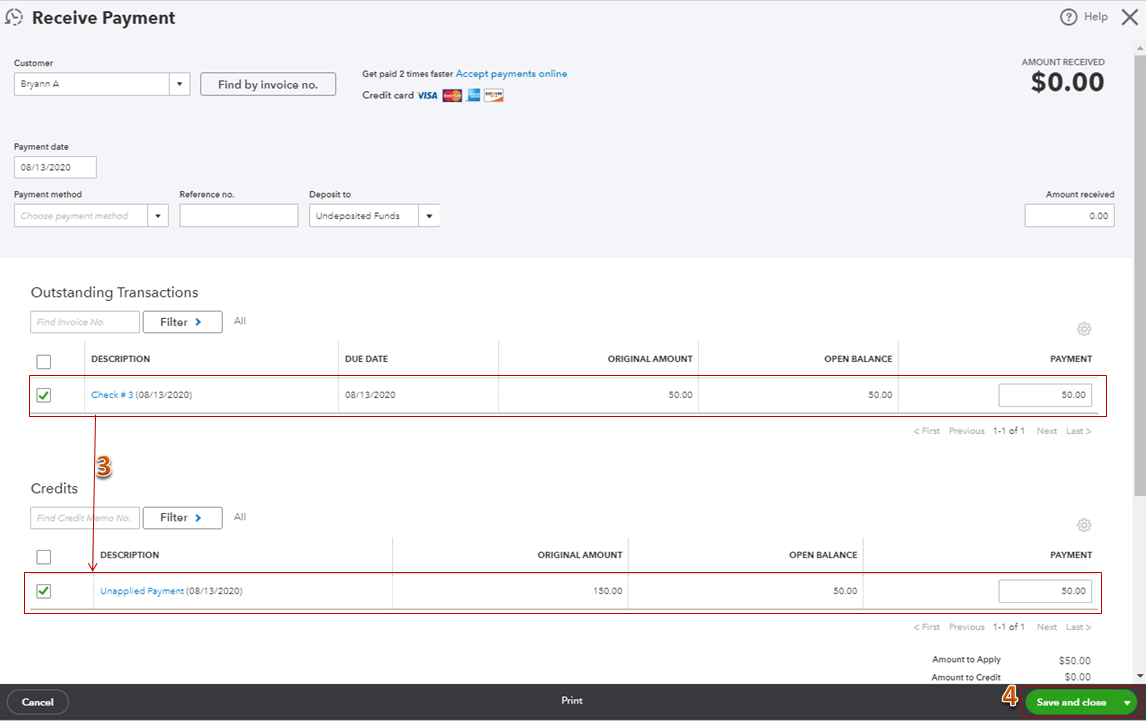Open Credits table gear settings
The width and height of the screenshot is (1146, 723).
coord(1084,525)
